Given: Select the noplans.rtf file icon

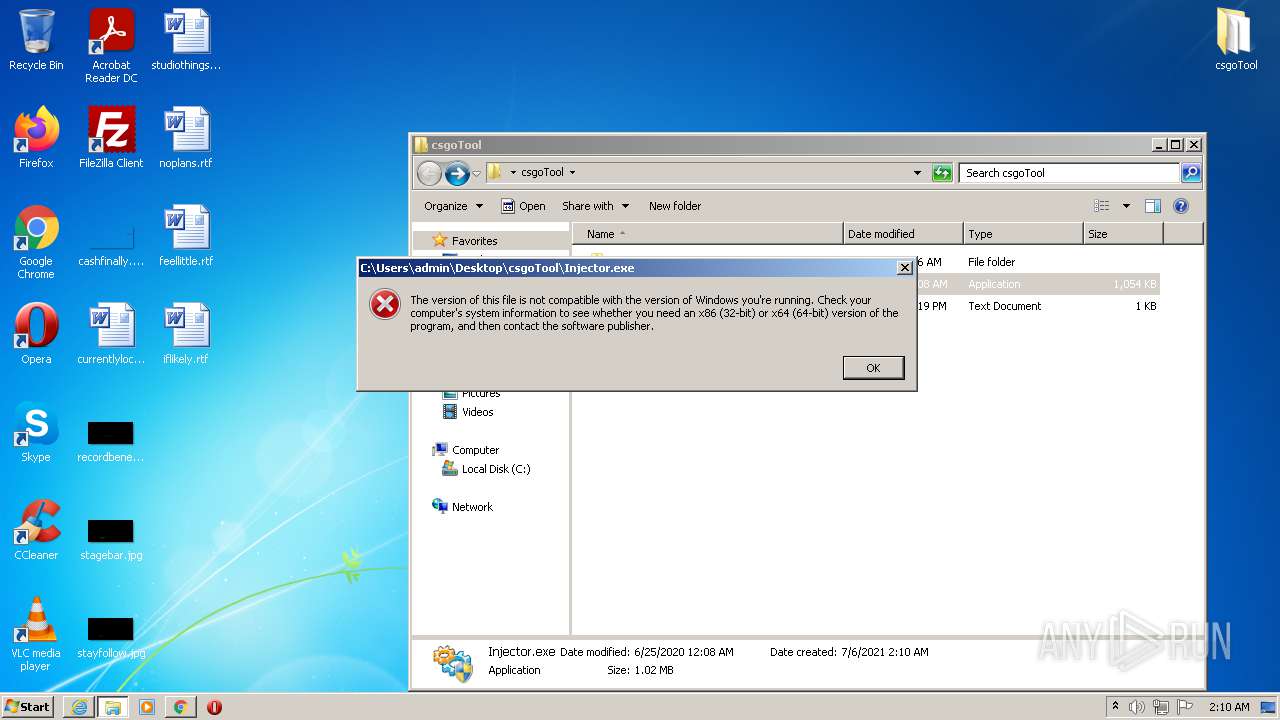Looking at the screenshot, I should (x=186, y=137).
